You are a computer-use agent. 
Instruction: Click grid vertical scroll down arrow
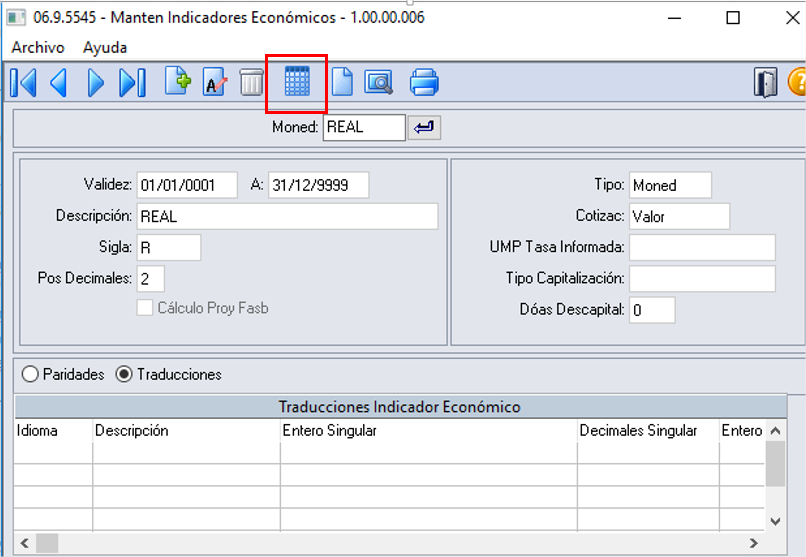point(775,521)
